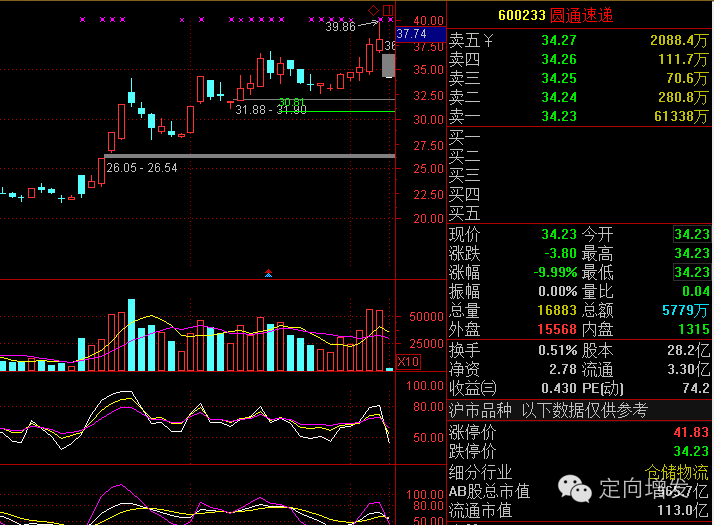Viewport: 714px width, 525px height.
Task: Click the gap label 26.05 - 26.54
Action: click(142, 168)
